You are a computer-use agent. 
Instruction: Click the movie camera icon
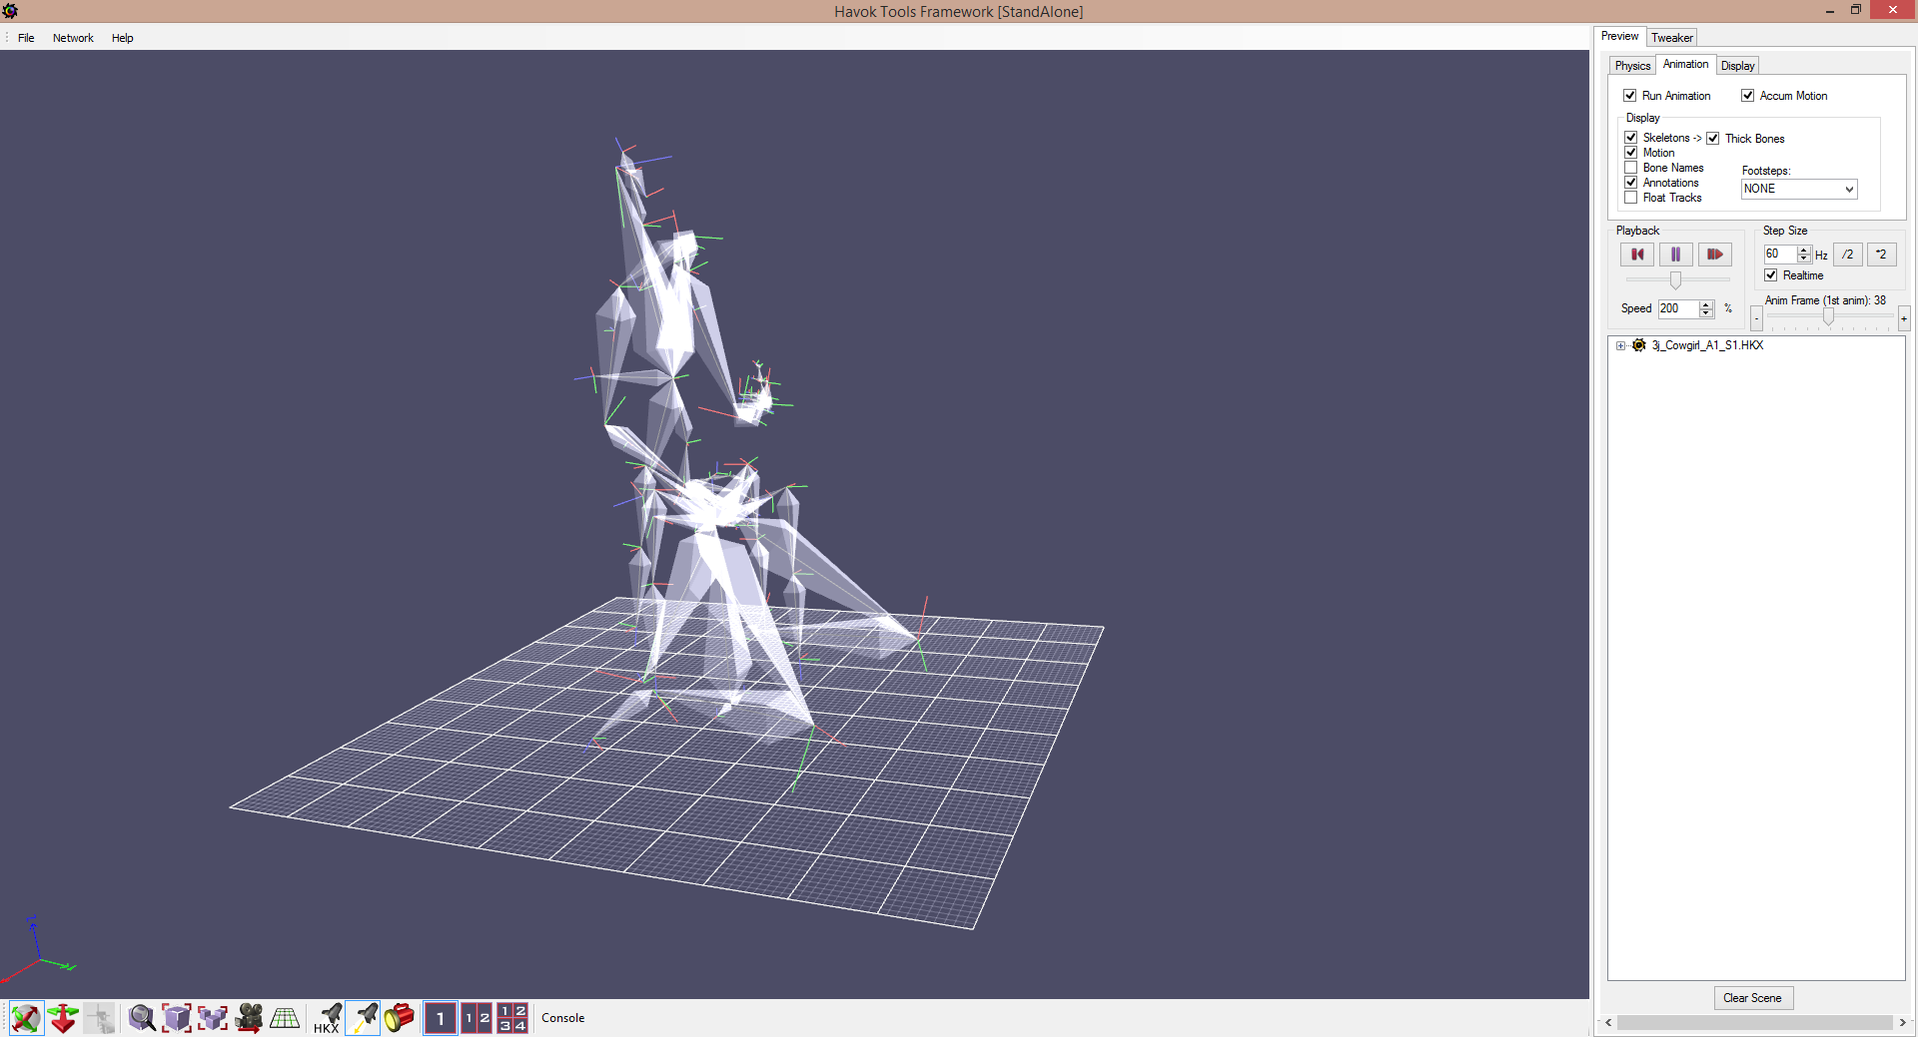[x=249, y=1018]
